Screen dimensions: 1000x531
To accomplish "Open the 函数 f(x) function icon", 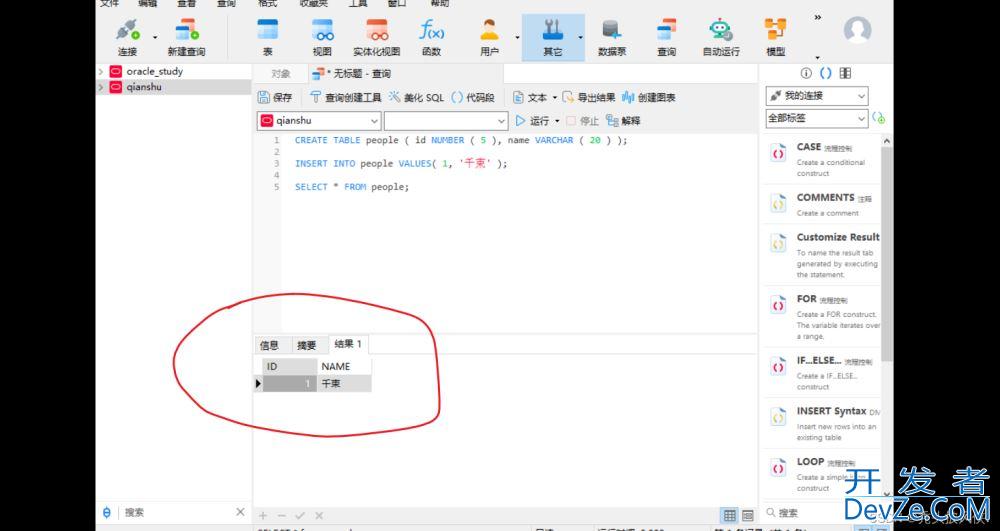I will [432, 38].
